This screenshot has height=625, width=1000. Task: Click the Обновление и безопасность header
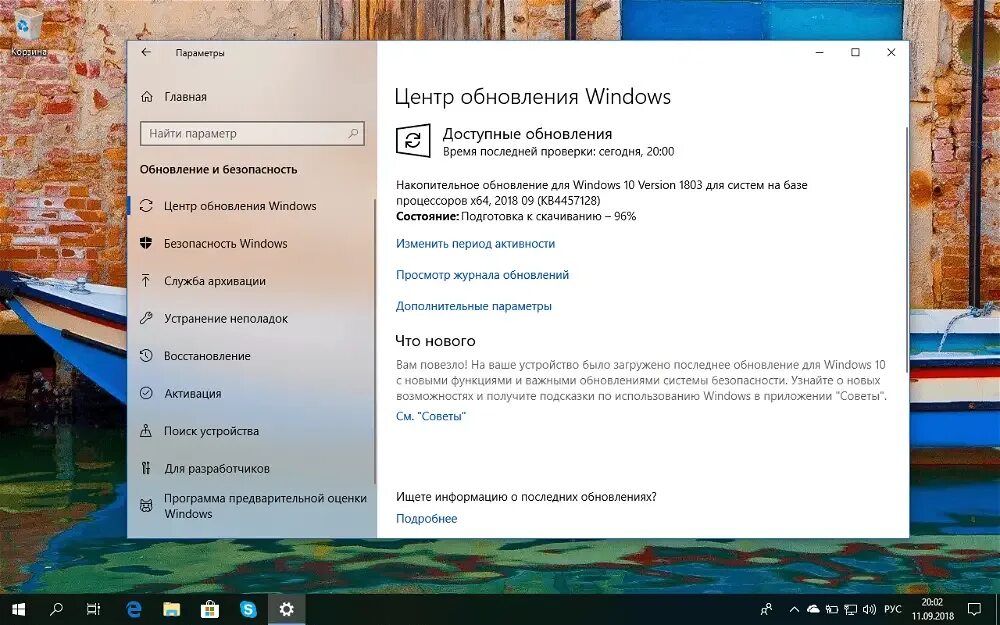(x=218, y=170)
